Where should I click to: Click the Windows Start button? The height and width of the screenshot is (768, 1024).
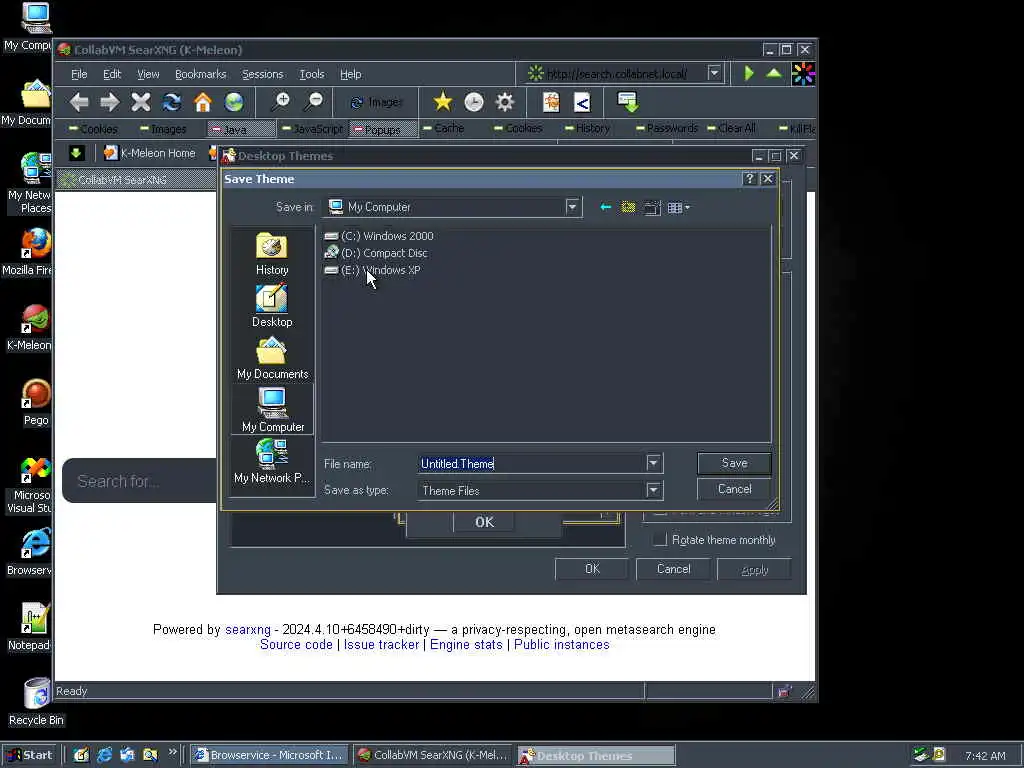click(29, 755)
